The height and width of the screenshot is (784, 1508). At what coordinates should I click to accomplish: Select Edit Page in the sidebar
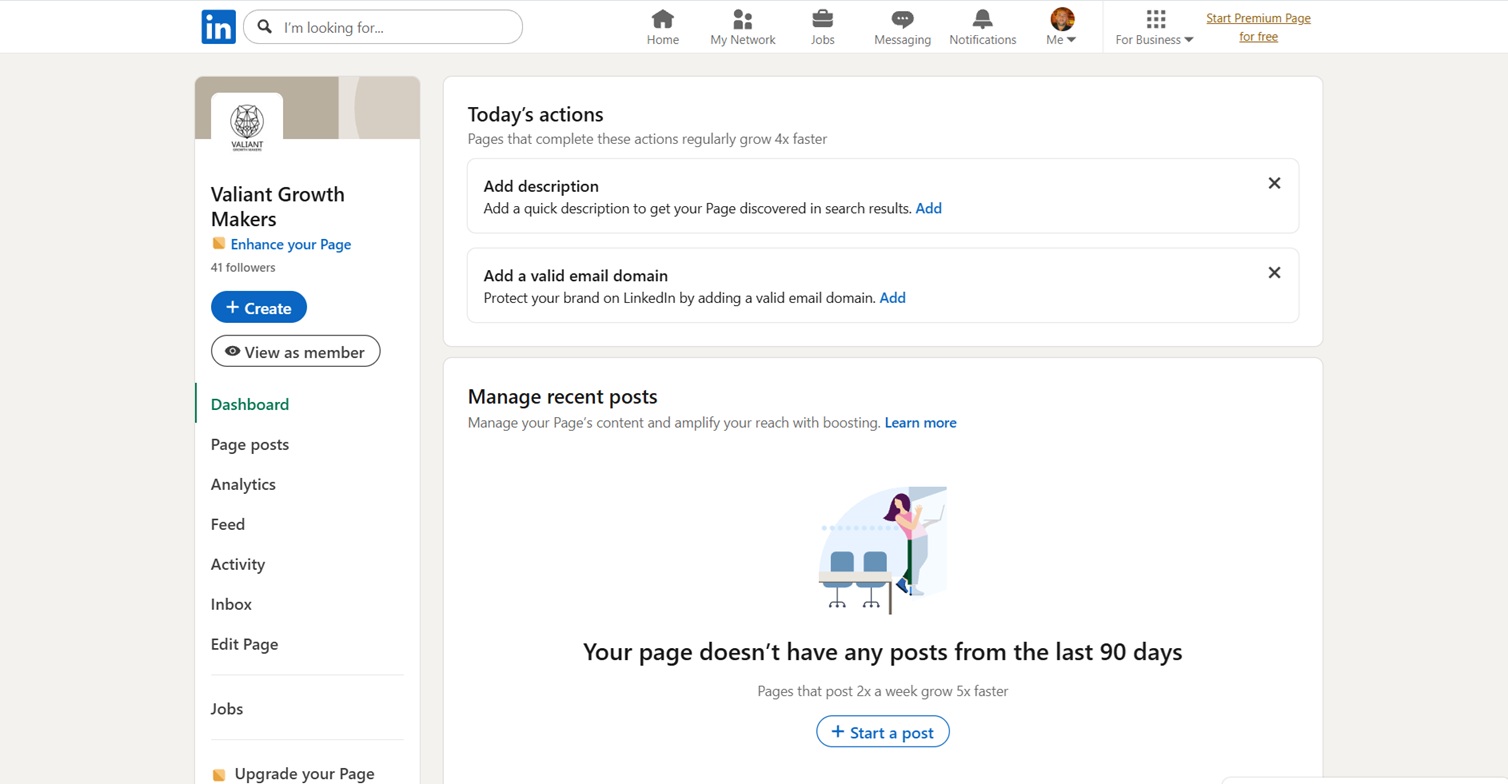244,644
